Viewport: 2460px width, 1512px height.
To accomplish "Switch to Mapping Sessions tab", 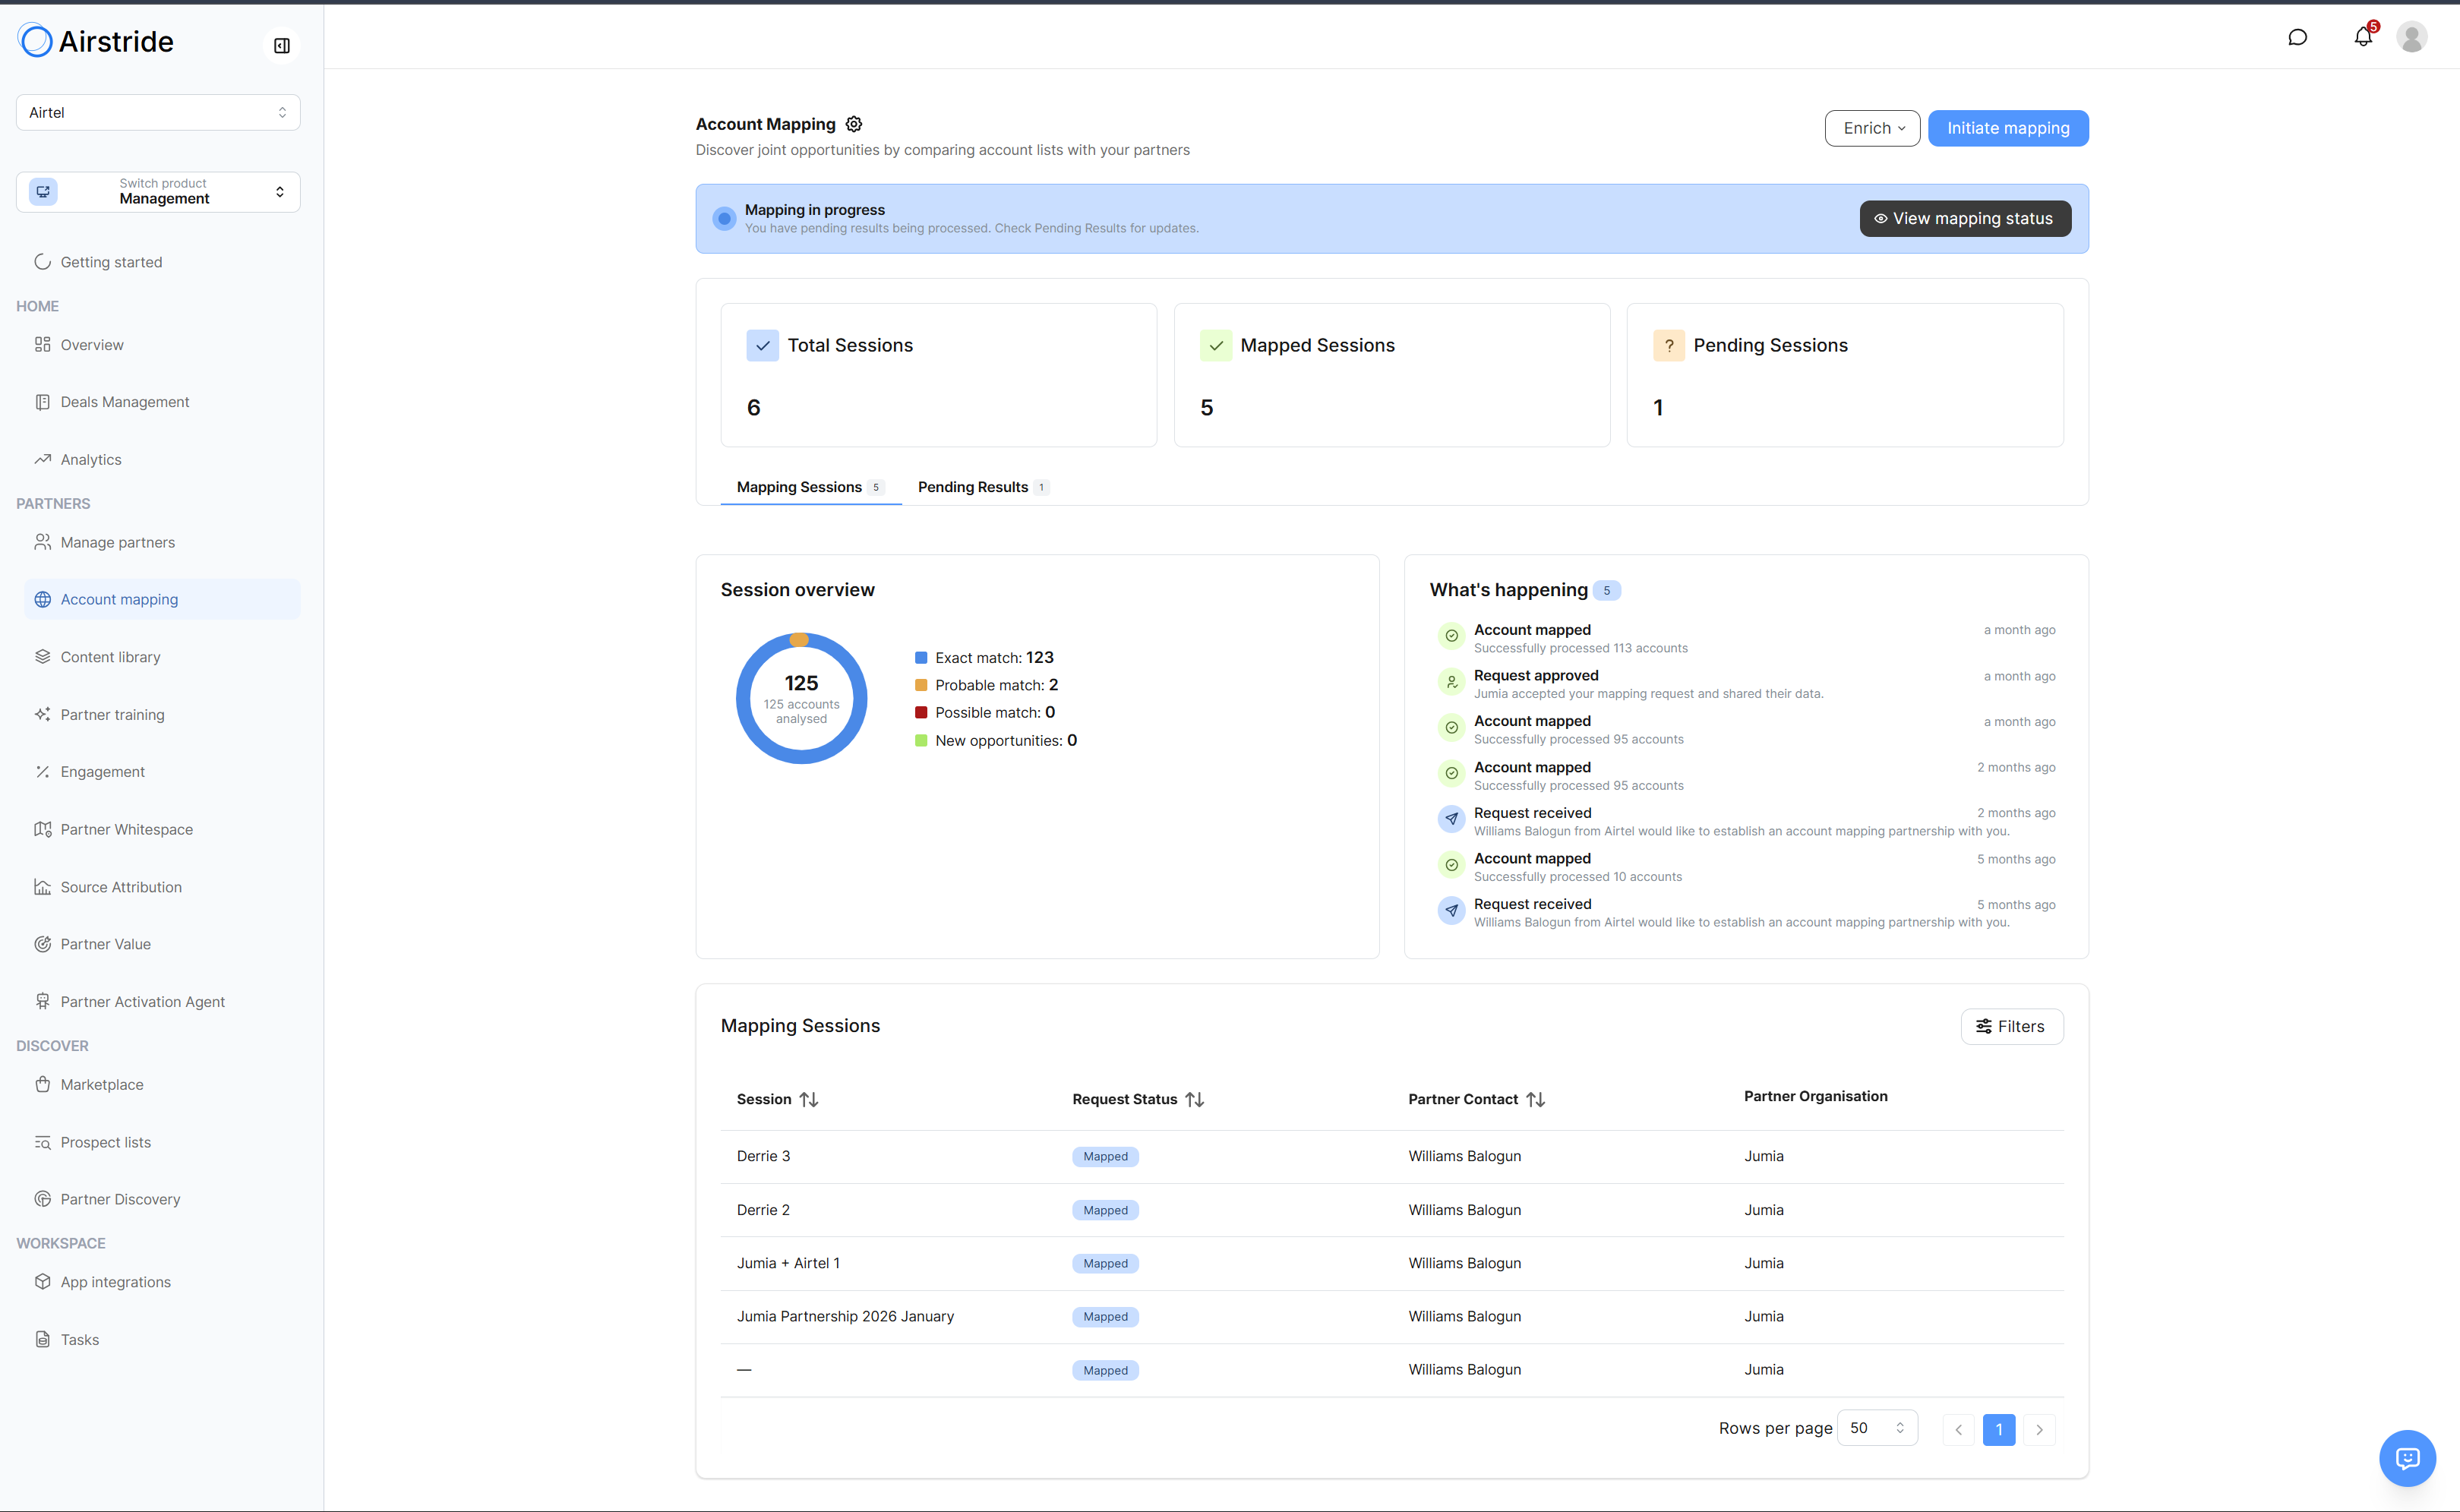I will (x=810, y=487).
